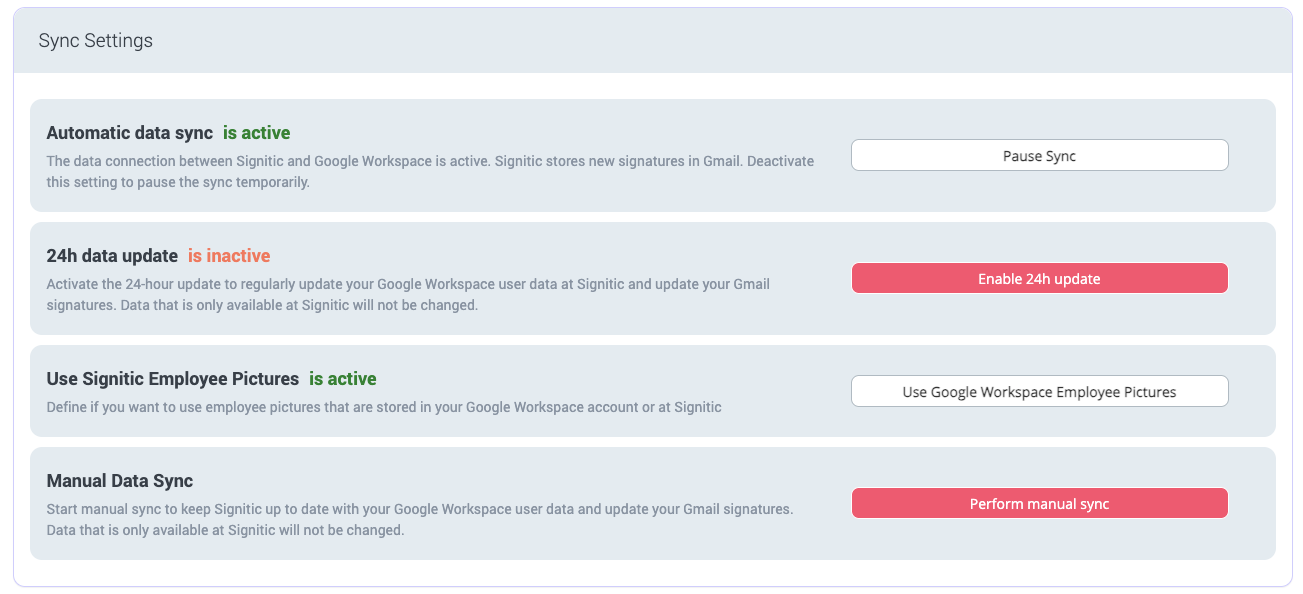Click "this setting to pause the sync temporarily" line
This screenshot has width=1303, height=594.
(x=178, y=183)
